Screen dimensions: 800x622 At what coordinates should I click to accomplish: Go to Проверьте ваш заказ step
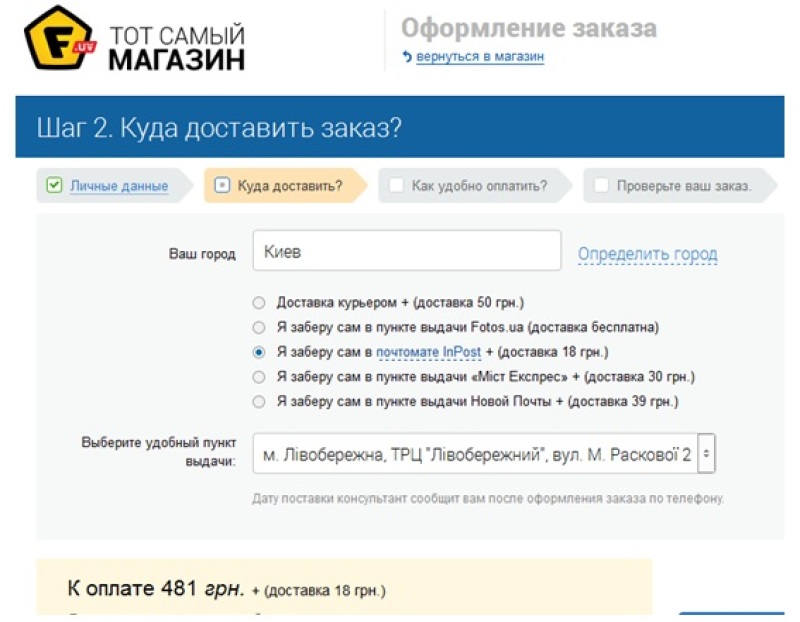tap(683, 186)
